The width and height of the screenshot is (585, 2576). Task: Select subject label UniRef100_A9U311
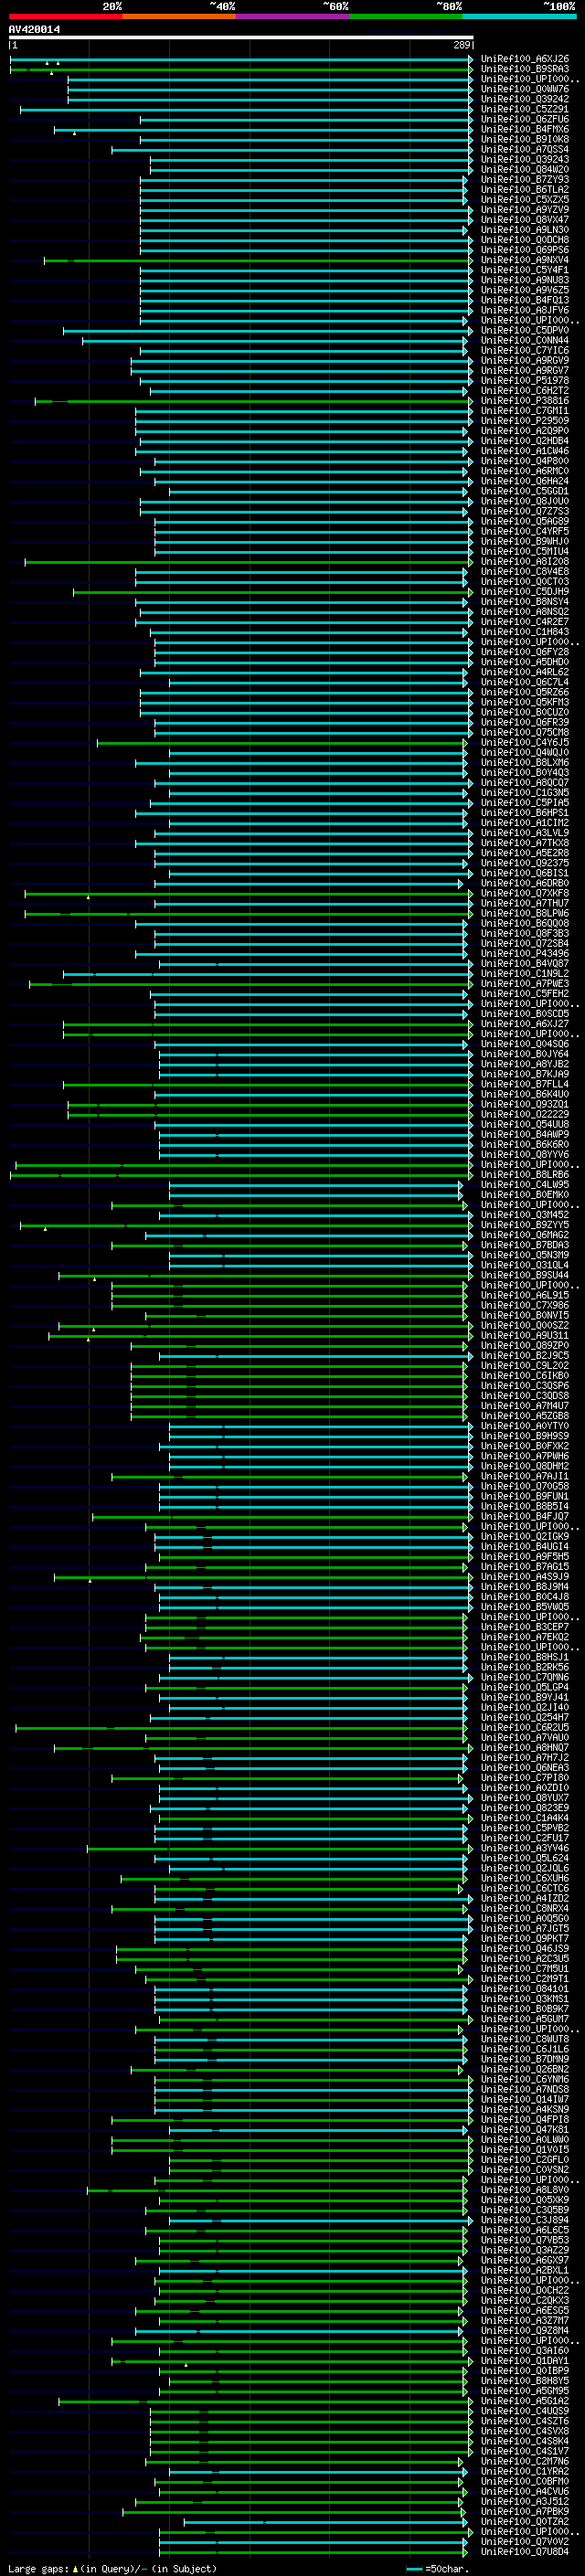[x=525, y=1336]
